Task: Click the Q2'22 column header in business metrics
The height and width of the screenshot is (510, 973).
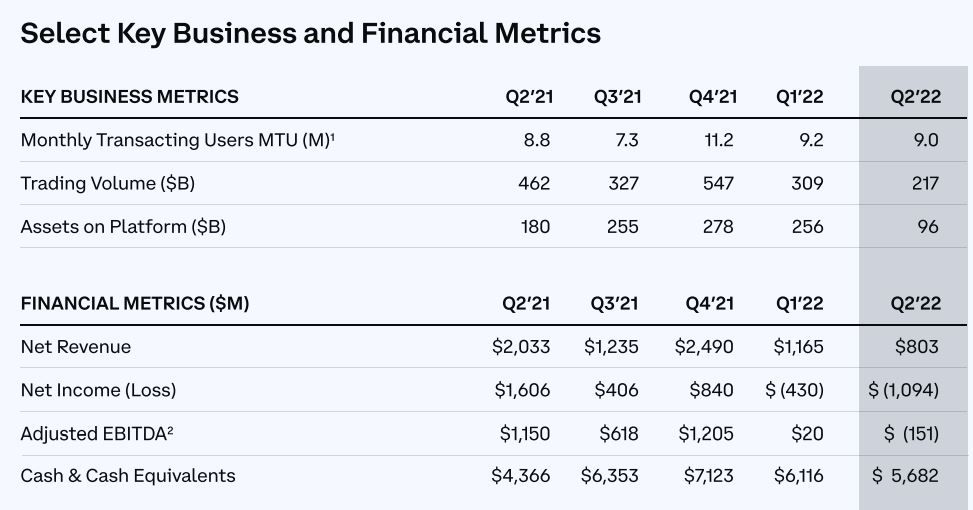Action: click(915, 97)
